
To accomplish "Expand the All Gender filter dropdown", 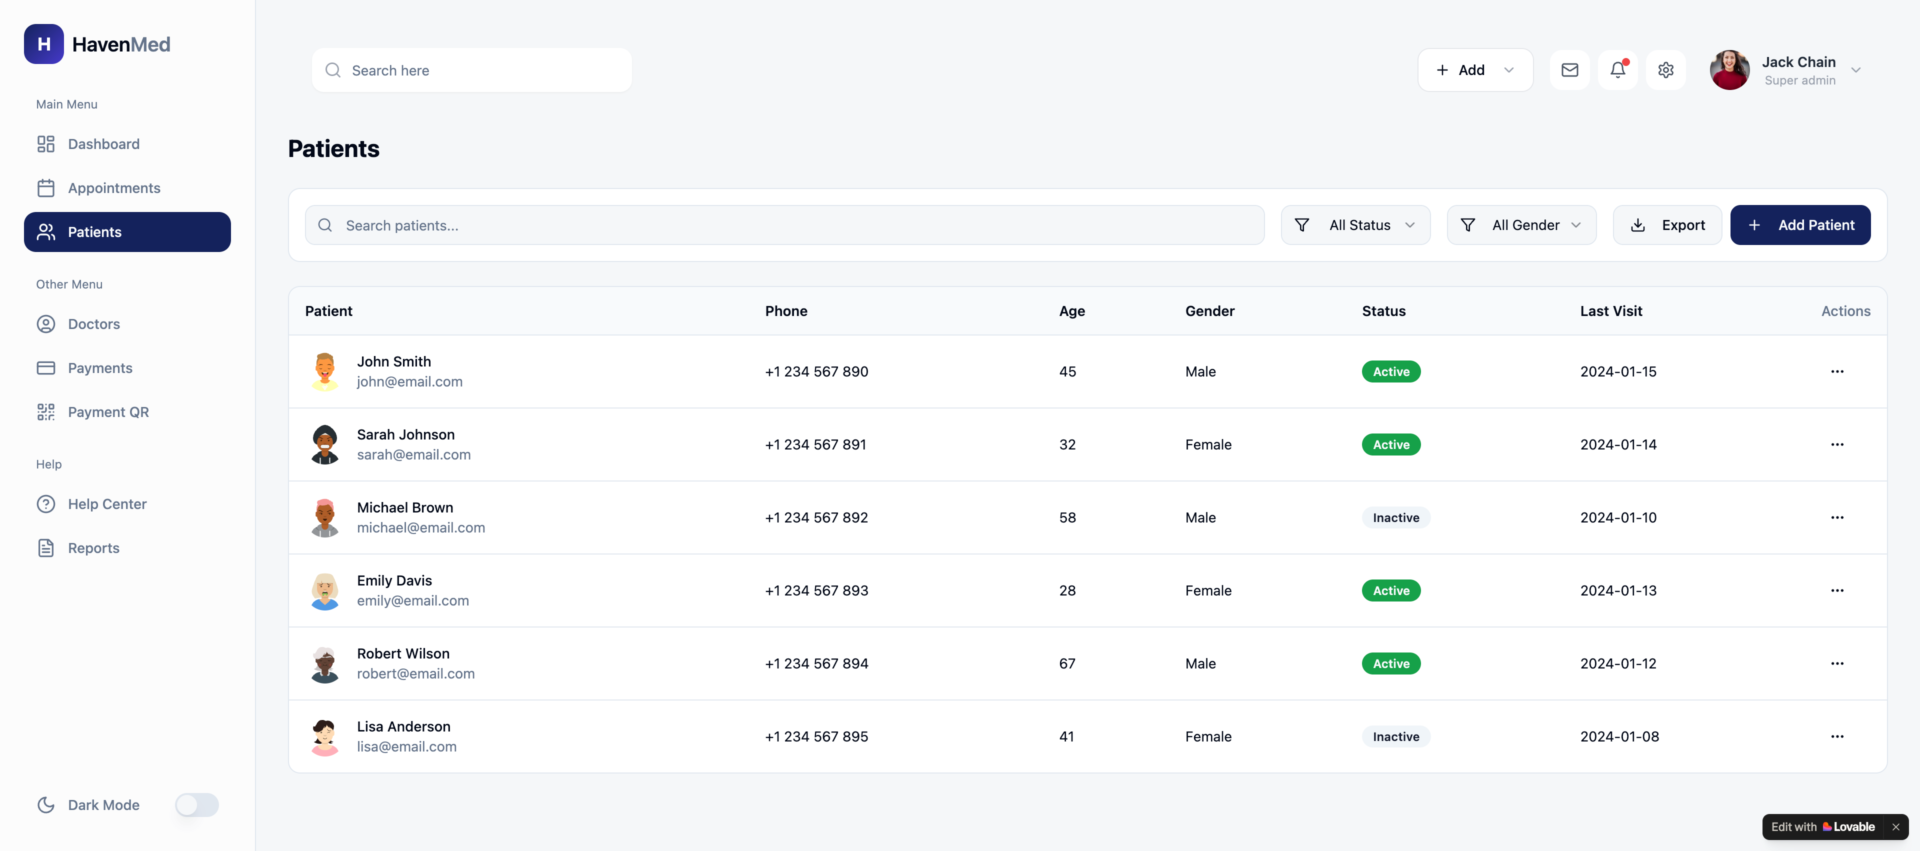I will click(1521, 225).
